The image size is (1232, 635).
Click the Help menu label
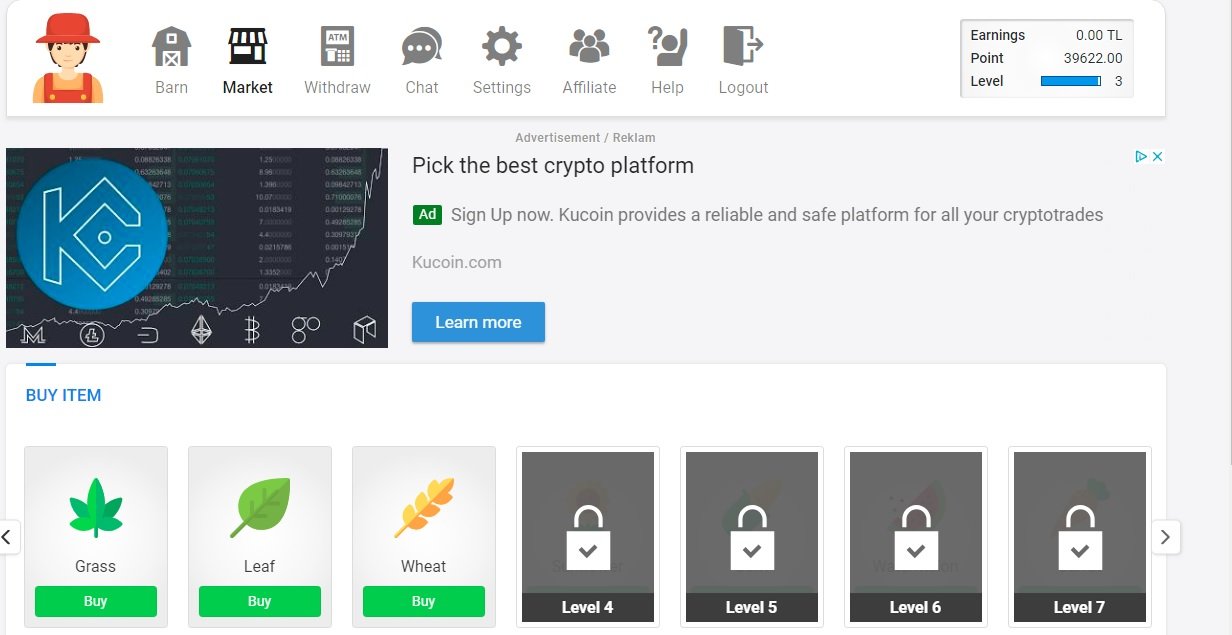(667, 87)
